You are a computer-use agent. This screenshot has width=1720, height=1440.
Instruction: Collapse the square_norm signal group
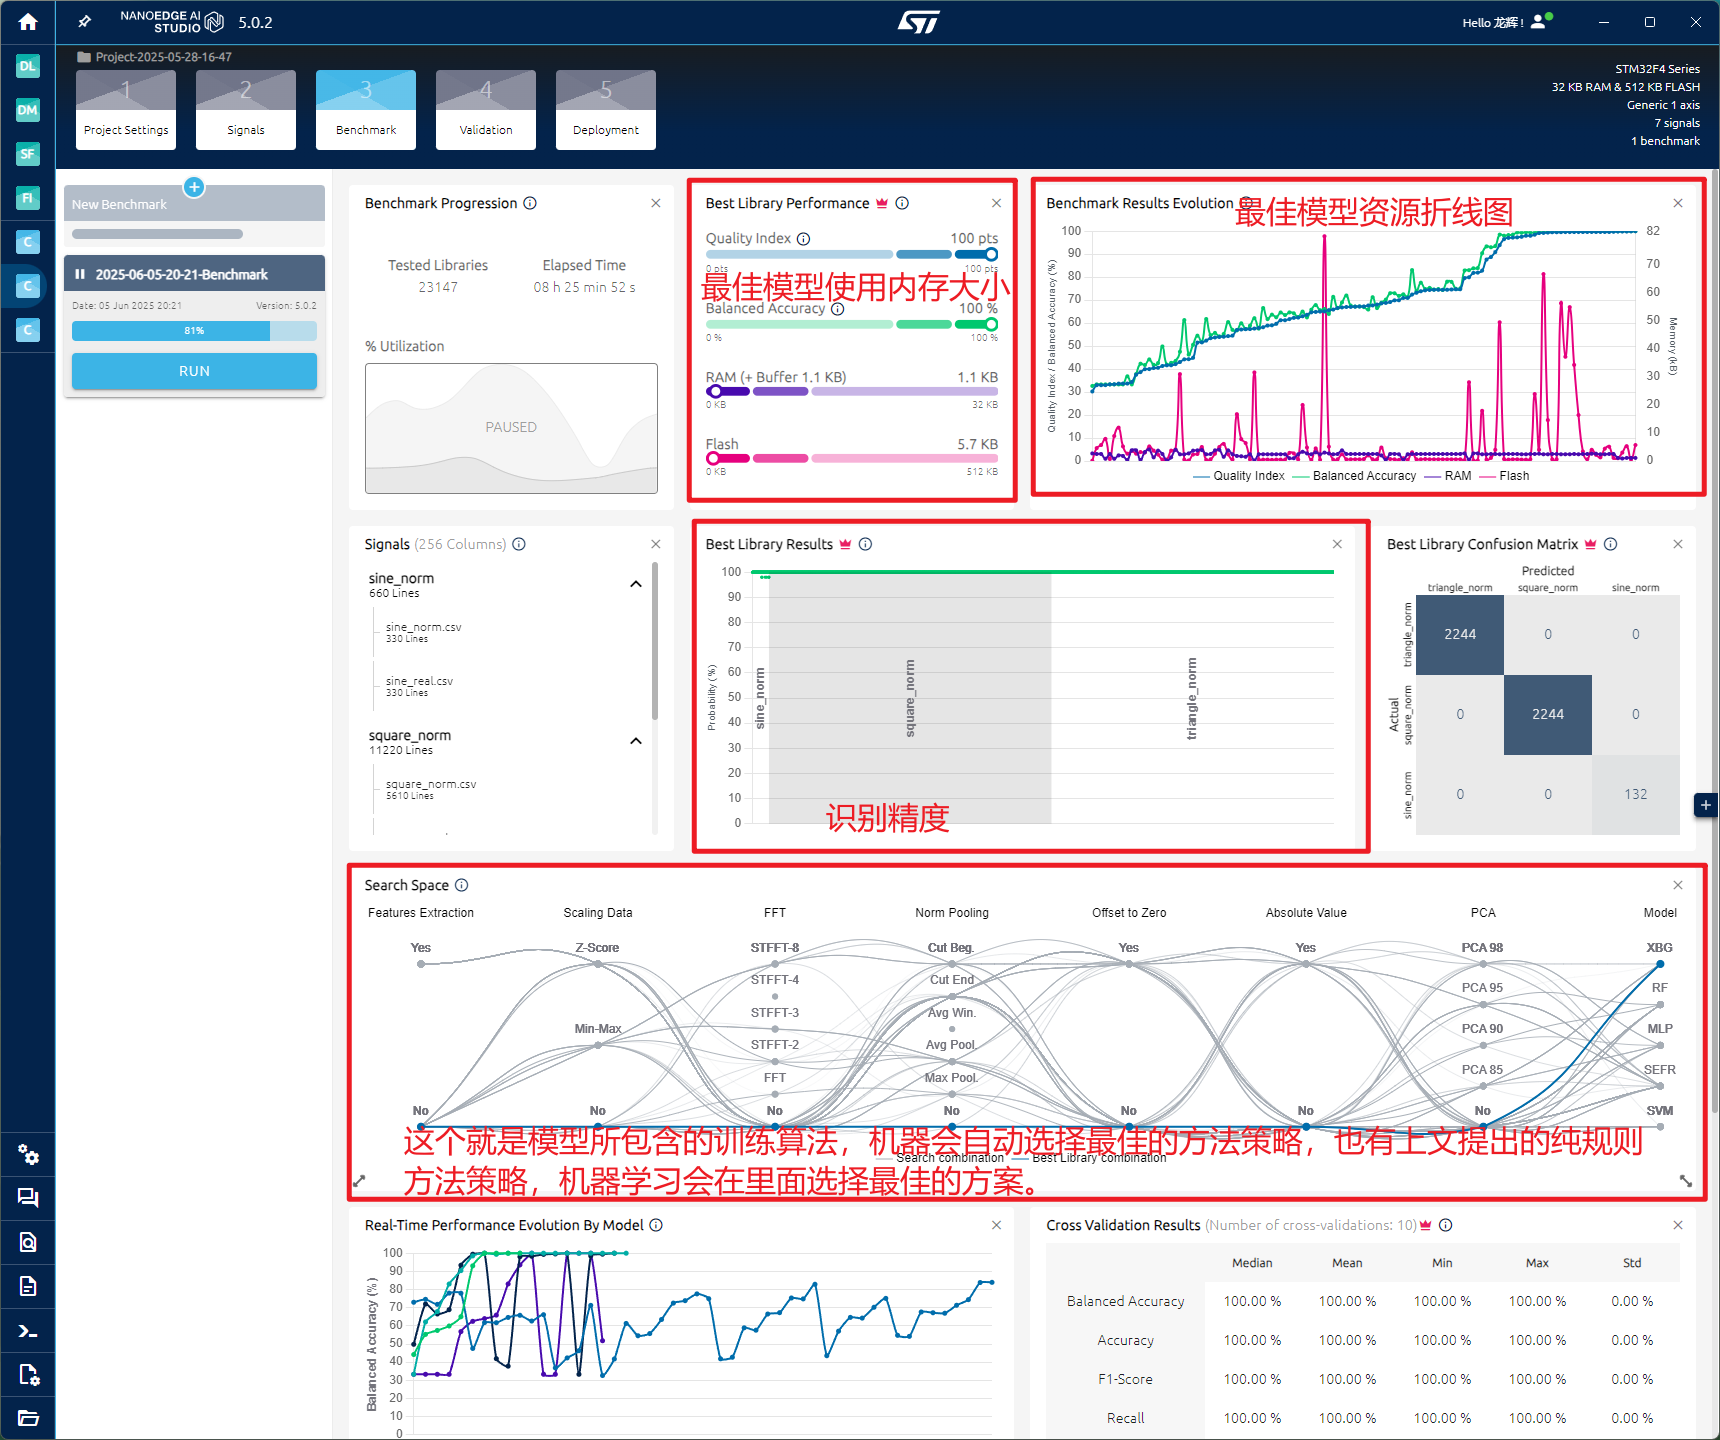coord(636,741)
